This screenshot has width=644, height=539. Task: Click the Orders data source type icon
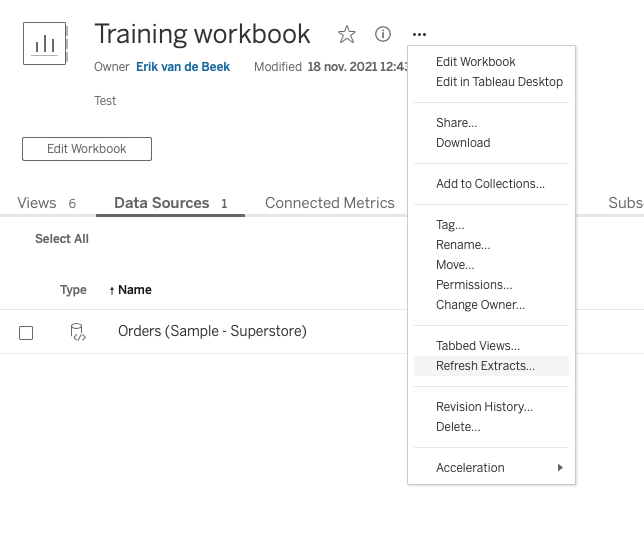point(78,332)
